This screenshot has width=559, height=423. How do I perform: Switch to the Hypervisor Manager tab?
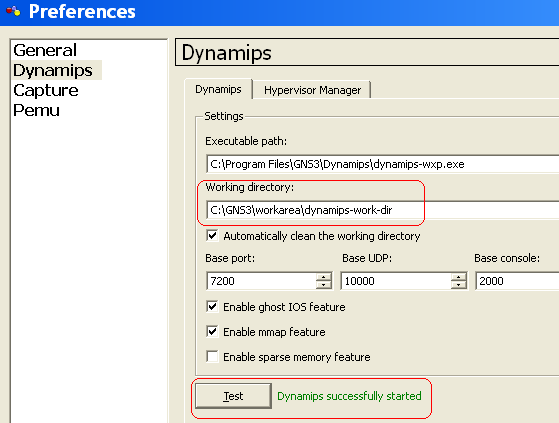coord(312,90)
